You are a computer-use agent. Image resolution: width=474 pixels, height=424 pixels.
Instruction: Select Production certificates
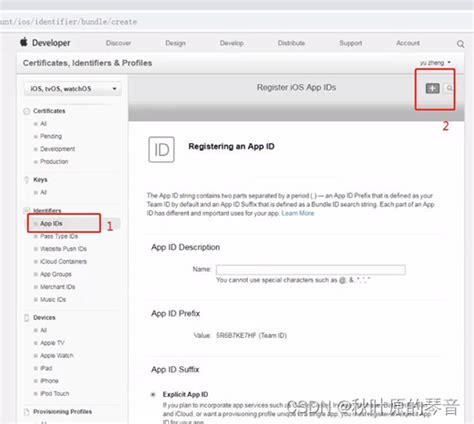[54, 162]
